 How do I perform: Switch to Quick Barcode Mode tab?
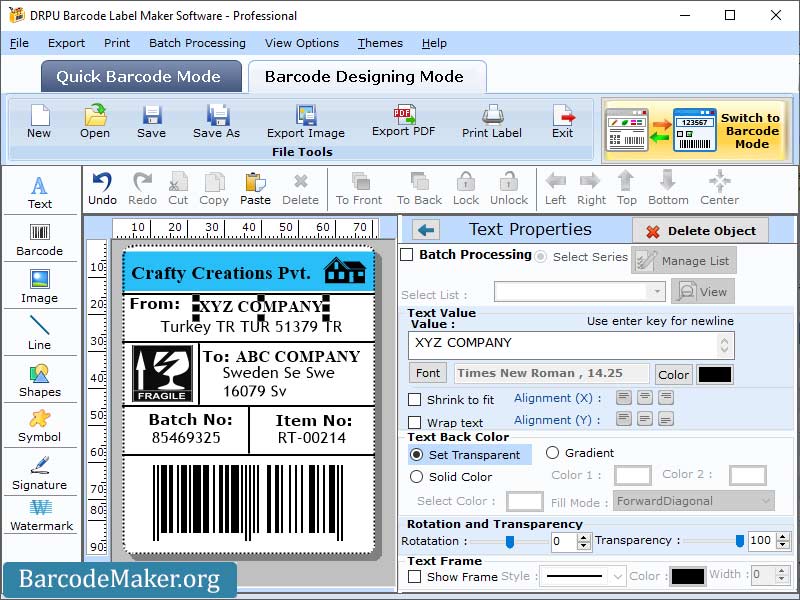[140, 76]
